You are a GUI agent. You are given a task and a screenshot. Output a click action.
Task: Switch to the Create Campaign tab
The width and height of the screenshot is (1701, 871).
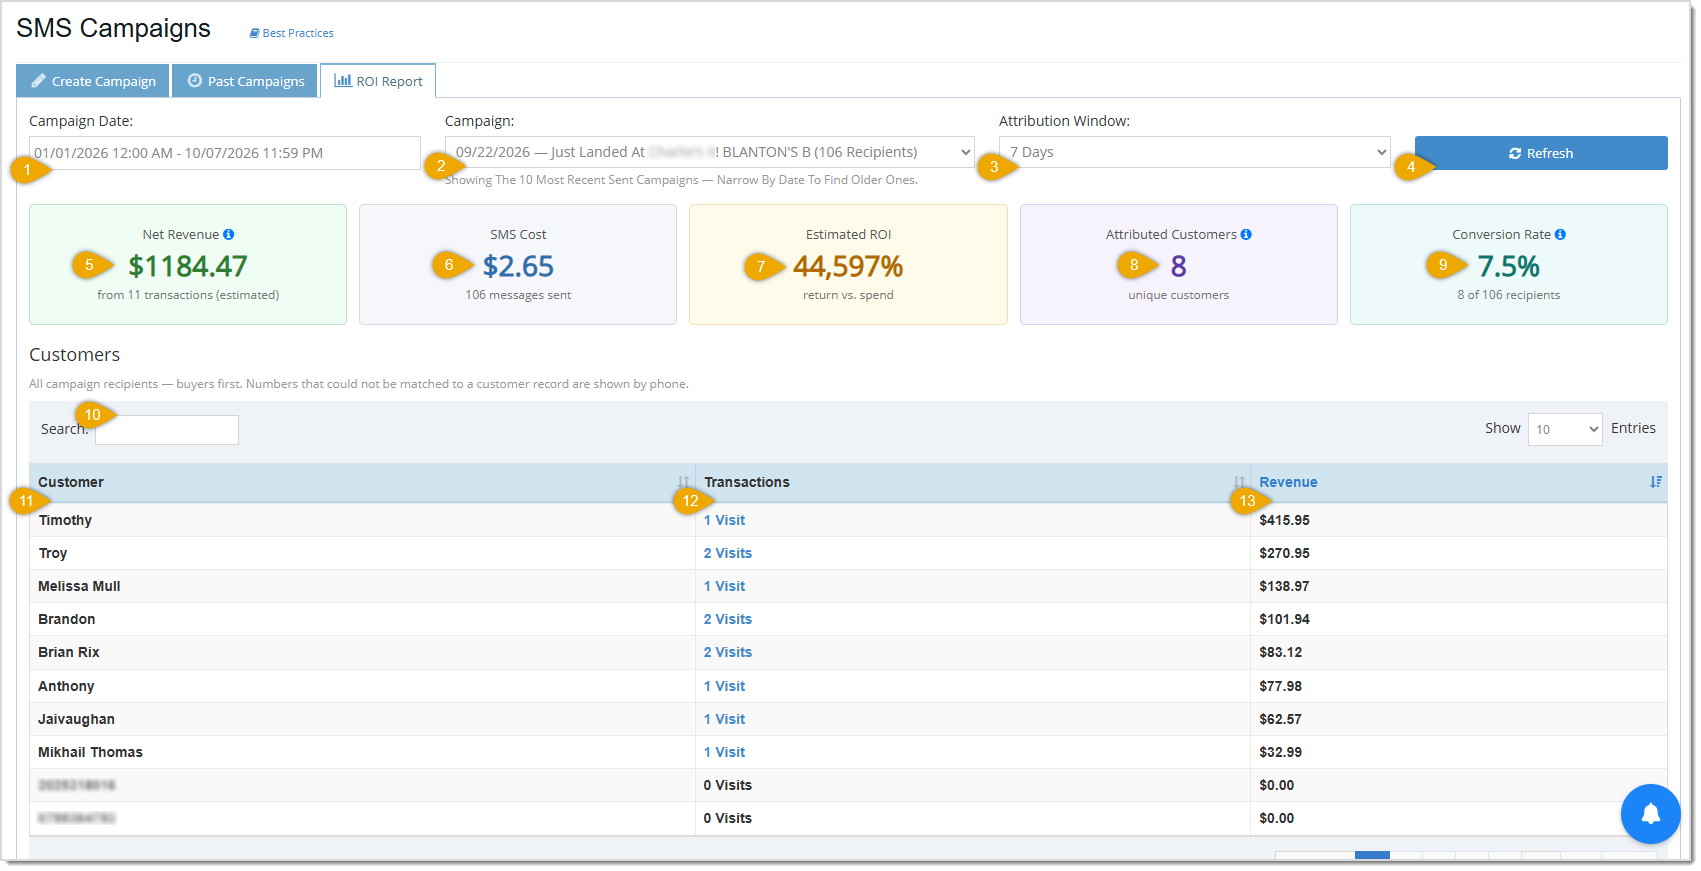(93, 81)
